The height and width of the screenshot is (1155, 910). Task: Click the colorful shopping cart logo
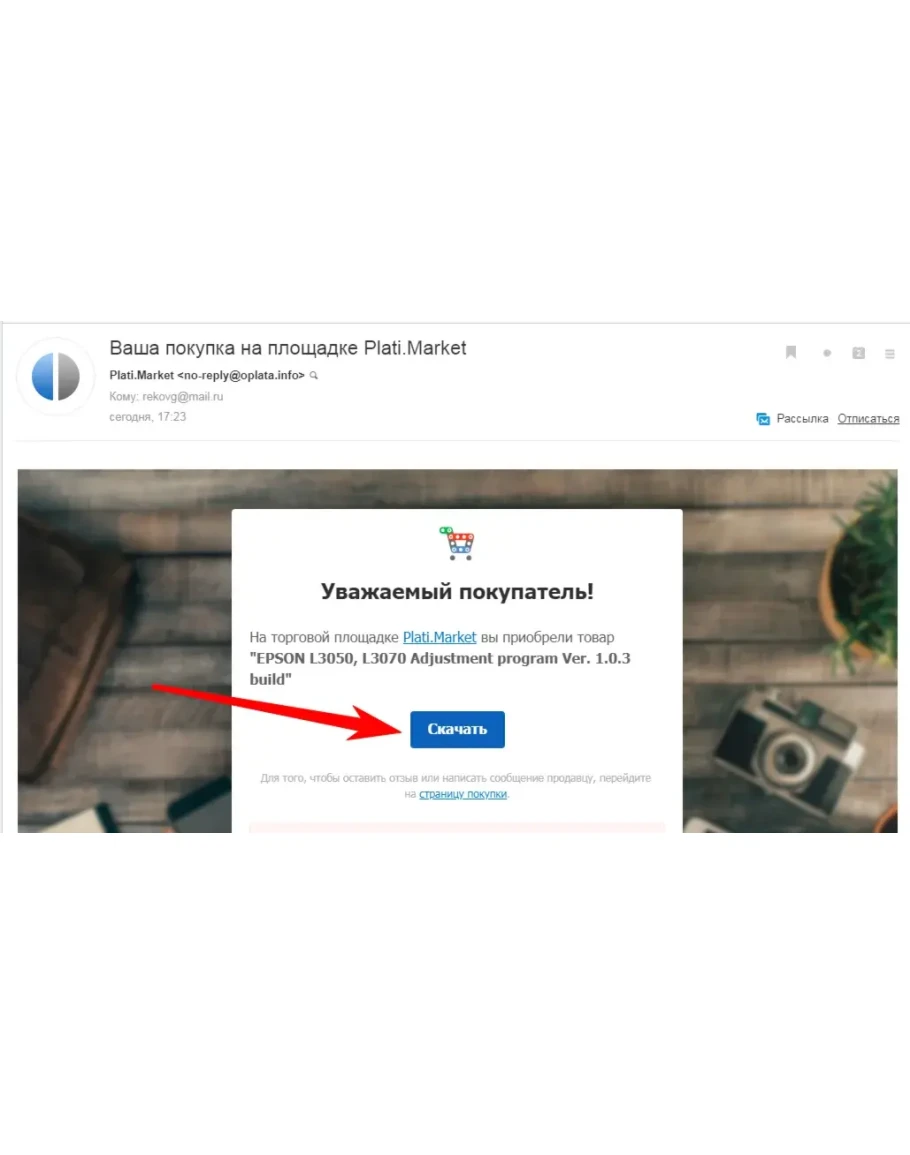[x=458, y=543]
